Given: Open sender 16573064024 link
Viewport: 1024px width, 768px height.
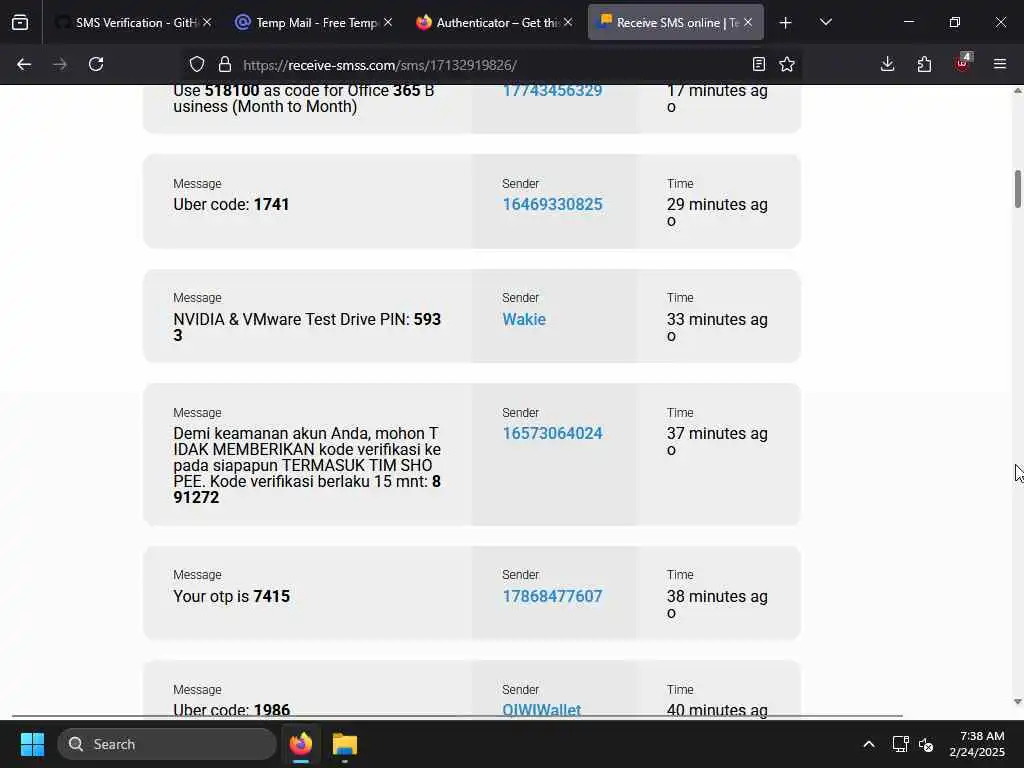Looking at the screenshot, I should click(x=552, y=434).
